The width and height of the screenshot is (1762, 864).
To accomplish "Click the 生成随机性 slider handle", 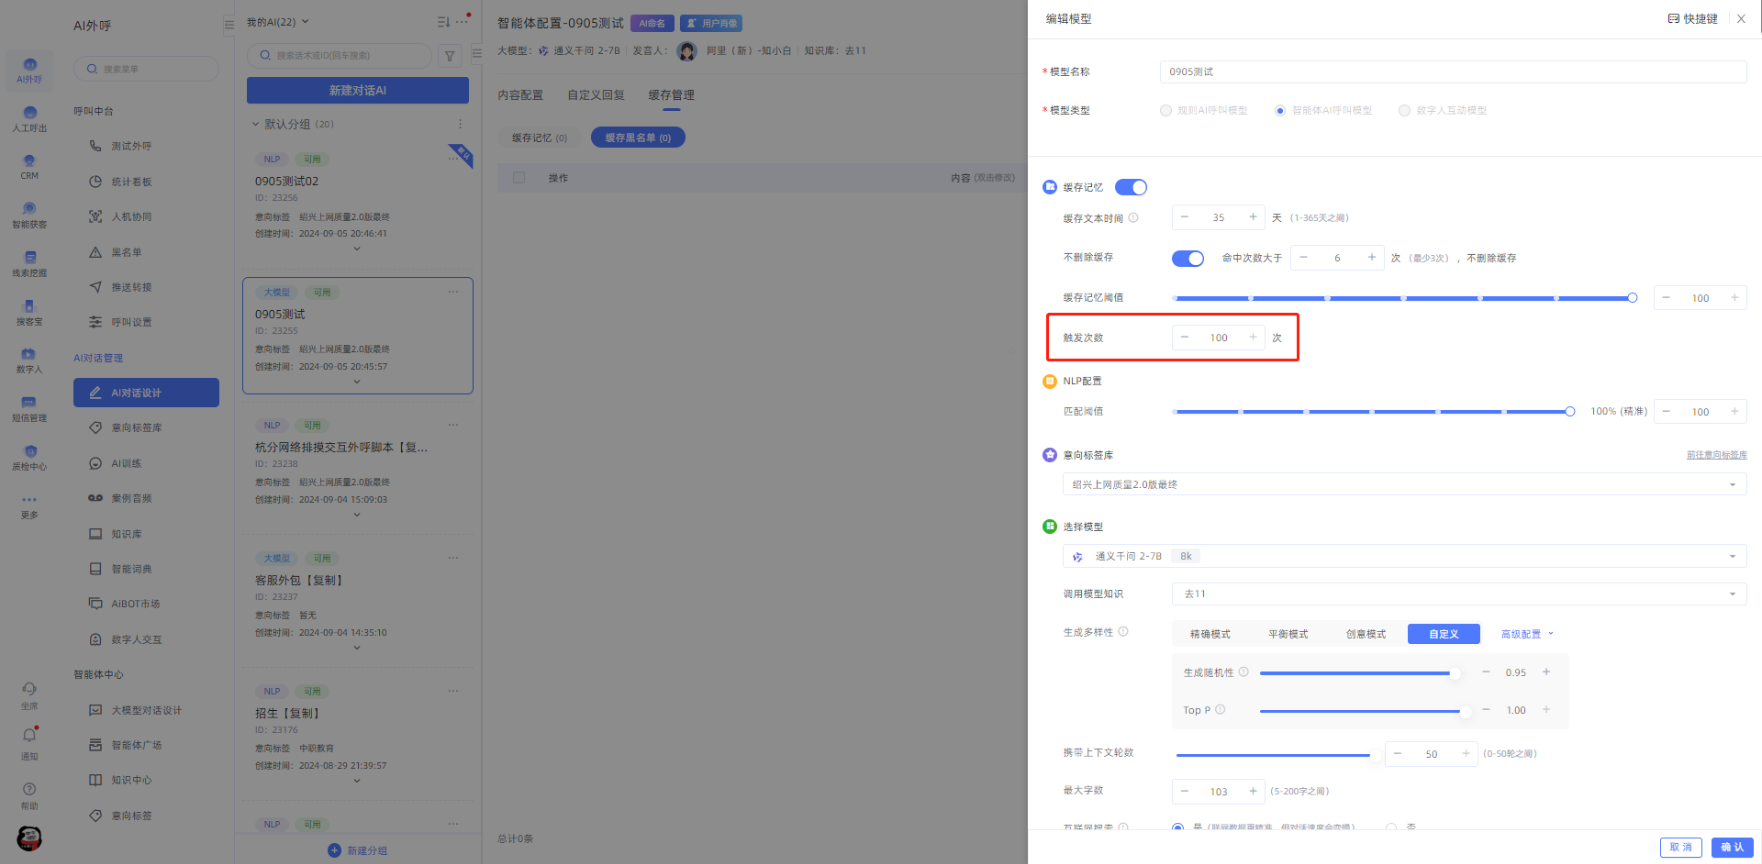I will 1452,673.
